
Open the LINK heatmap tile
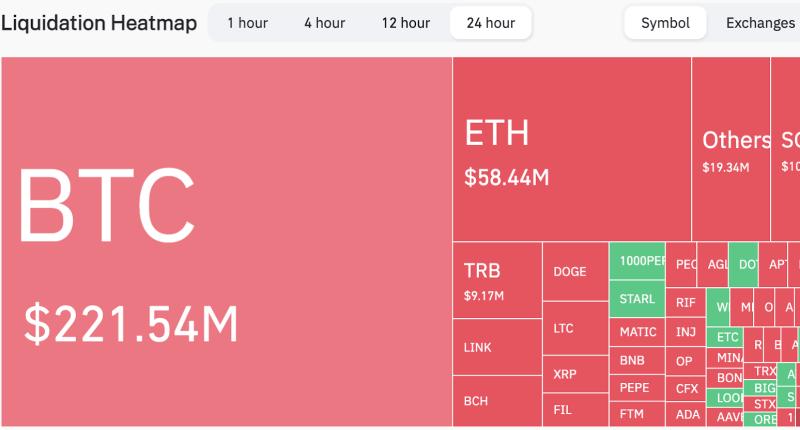click(x=497, y=347)
